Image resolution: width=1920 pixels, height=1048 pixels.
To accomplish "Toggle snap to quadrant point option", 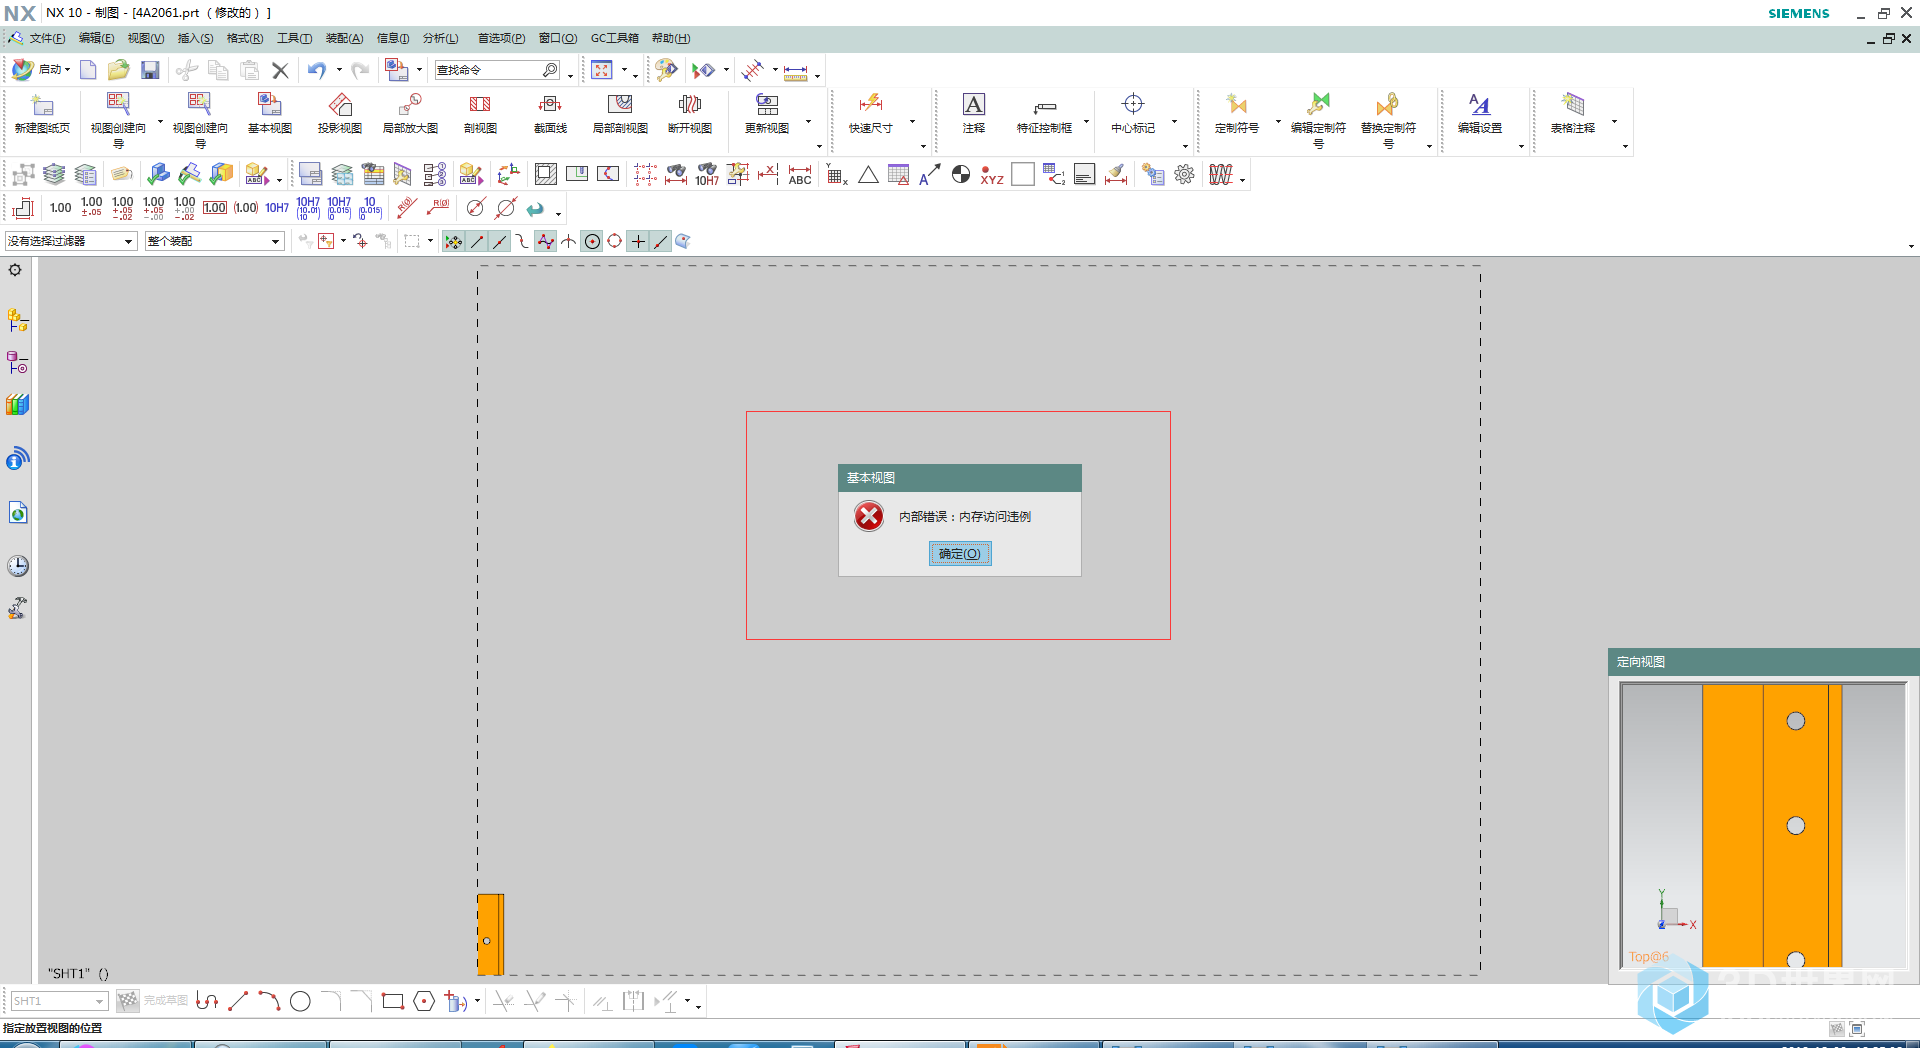I will coord(615,241).
